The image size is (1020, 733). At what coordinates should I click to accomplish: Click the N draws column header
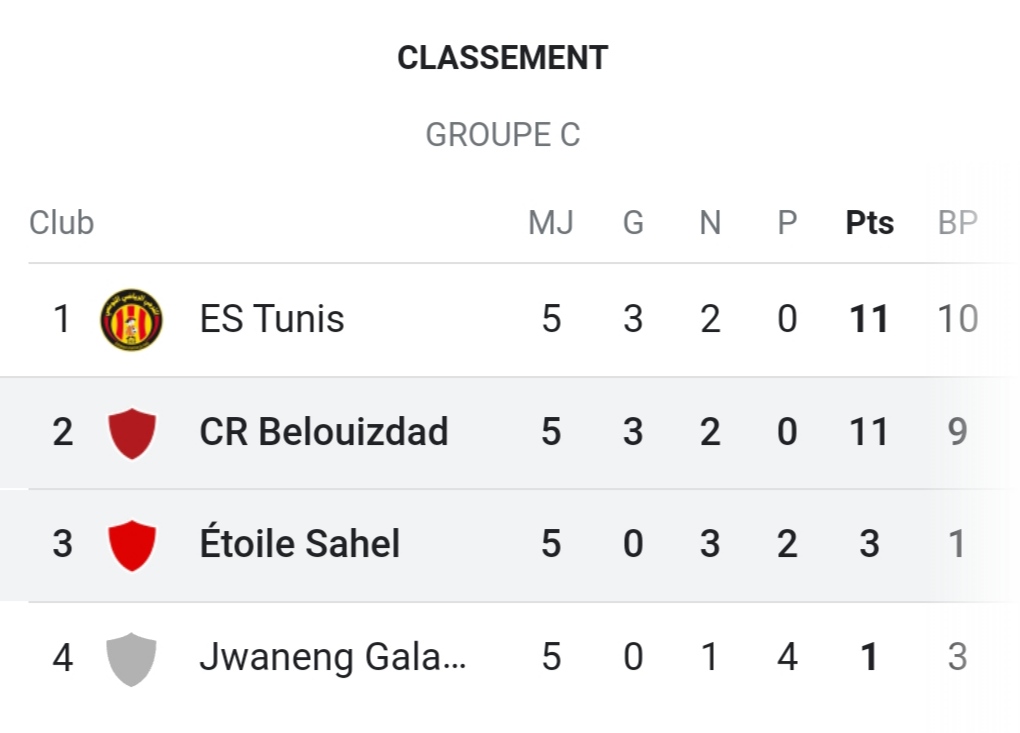coord(710,223)
